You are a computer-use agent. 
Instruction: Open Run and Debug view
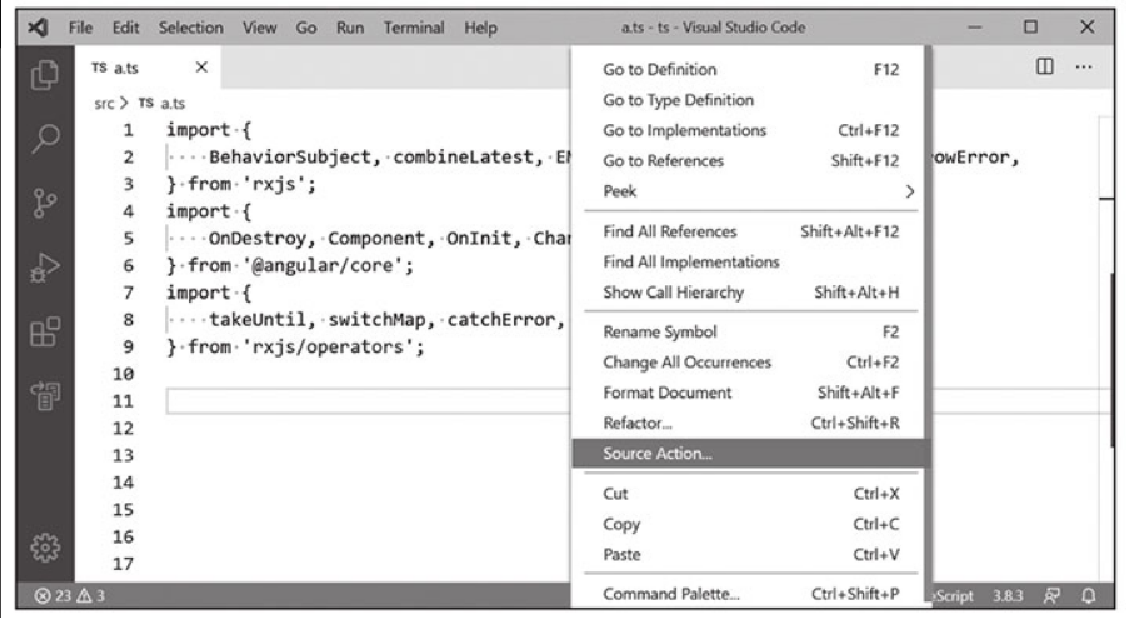(x=45, y=268)
